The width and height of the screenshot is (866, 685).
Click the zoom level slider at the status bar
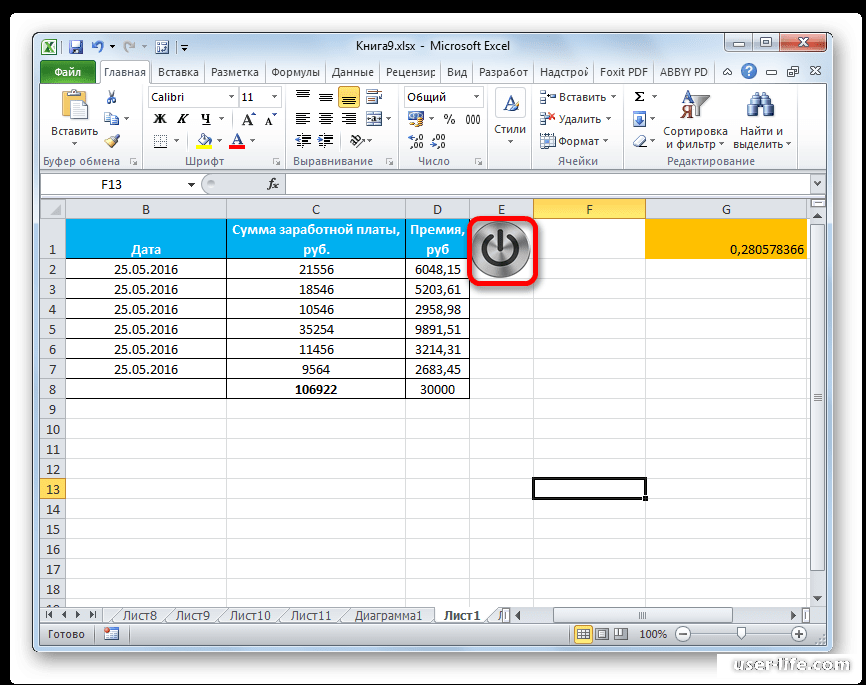click(x=740, y=633)
